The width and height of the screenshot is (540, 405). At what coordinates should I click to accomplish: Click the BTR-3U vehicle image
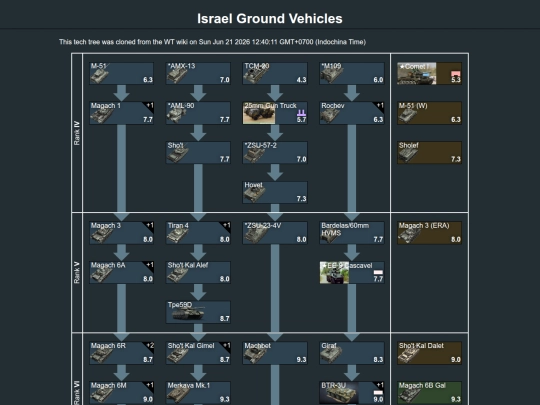click(339, 393)
